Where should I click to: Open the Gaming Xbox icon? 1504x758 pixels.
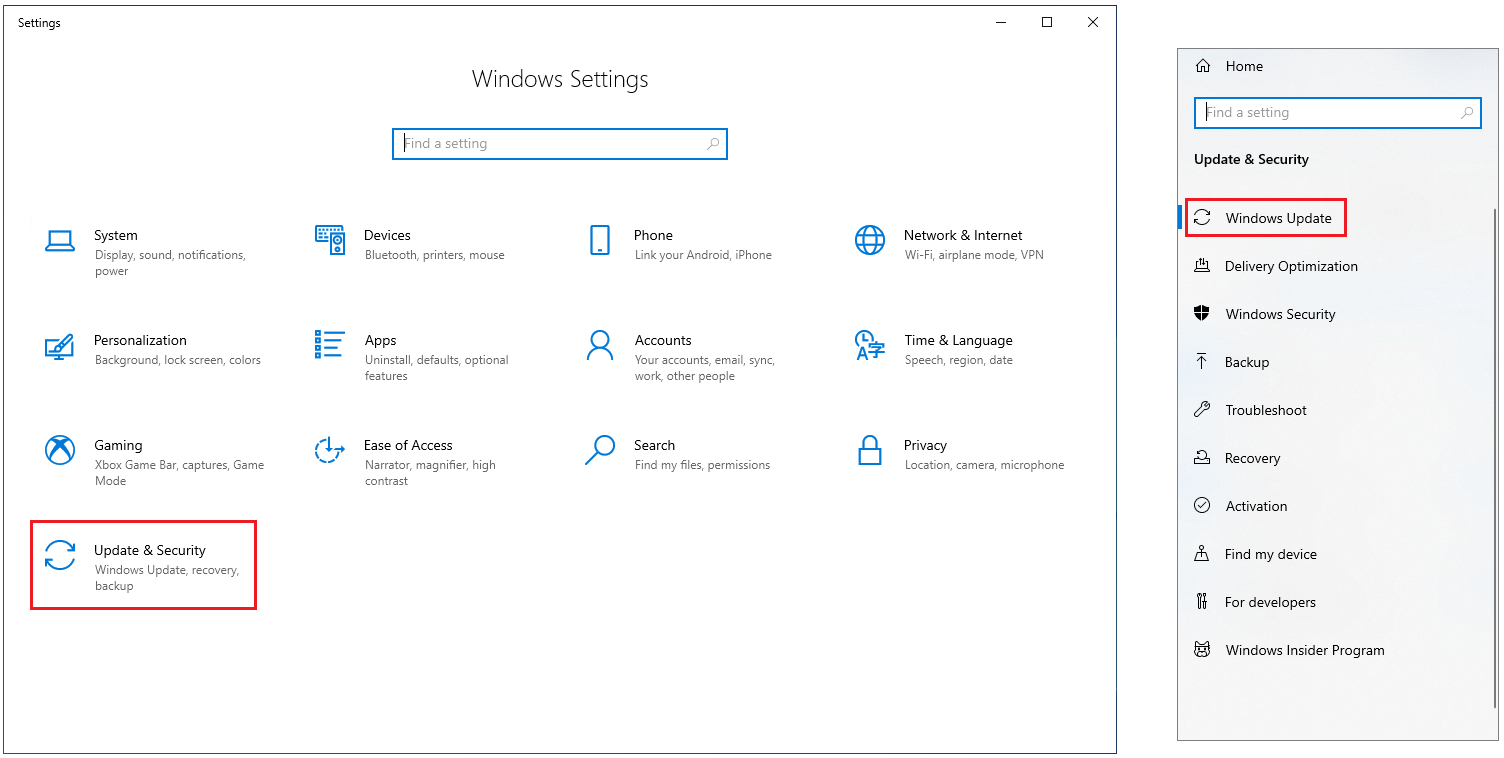click(60, 450)
